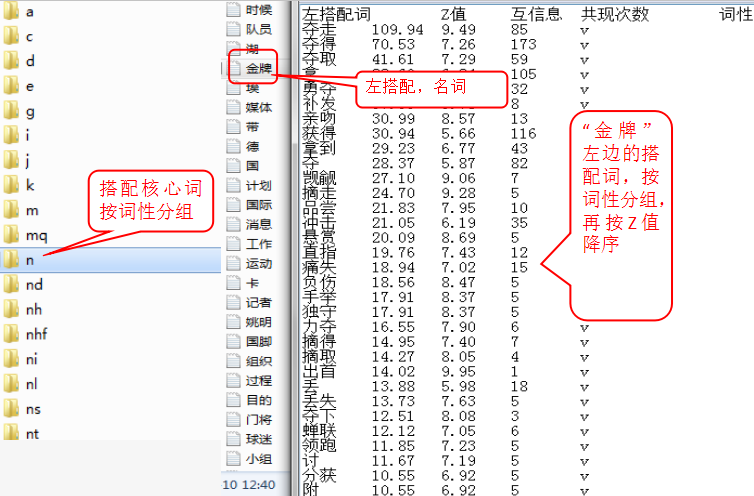The image size is (754, 496).
Task: Select the folder icon named 'm'
Action: 11,210
